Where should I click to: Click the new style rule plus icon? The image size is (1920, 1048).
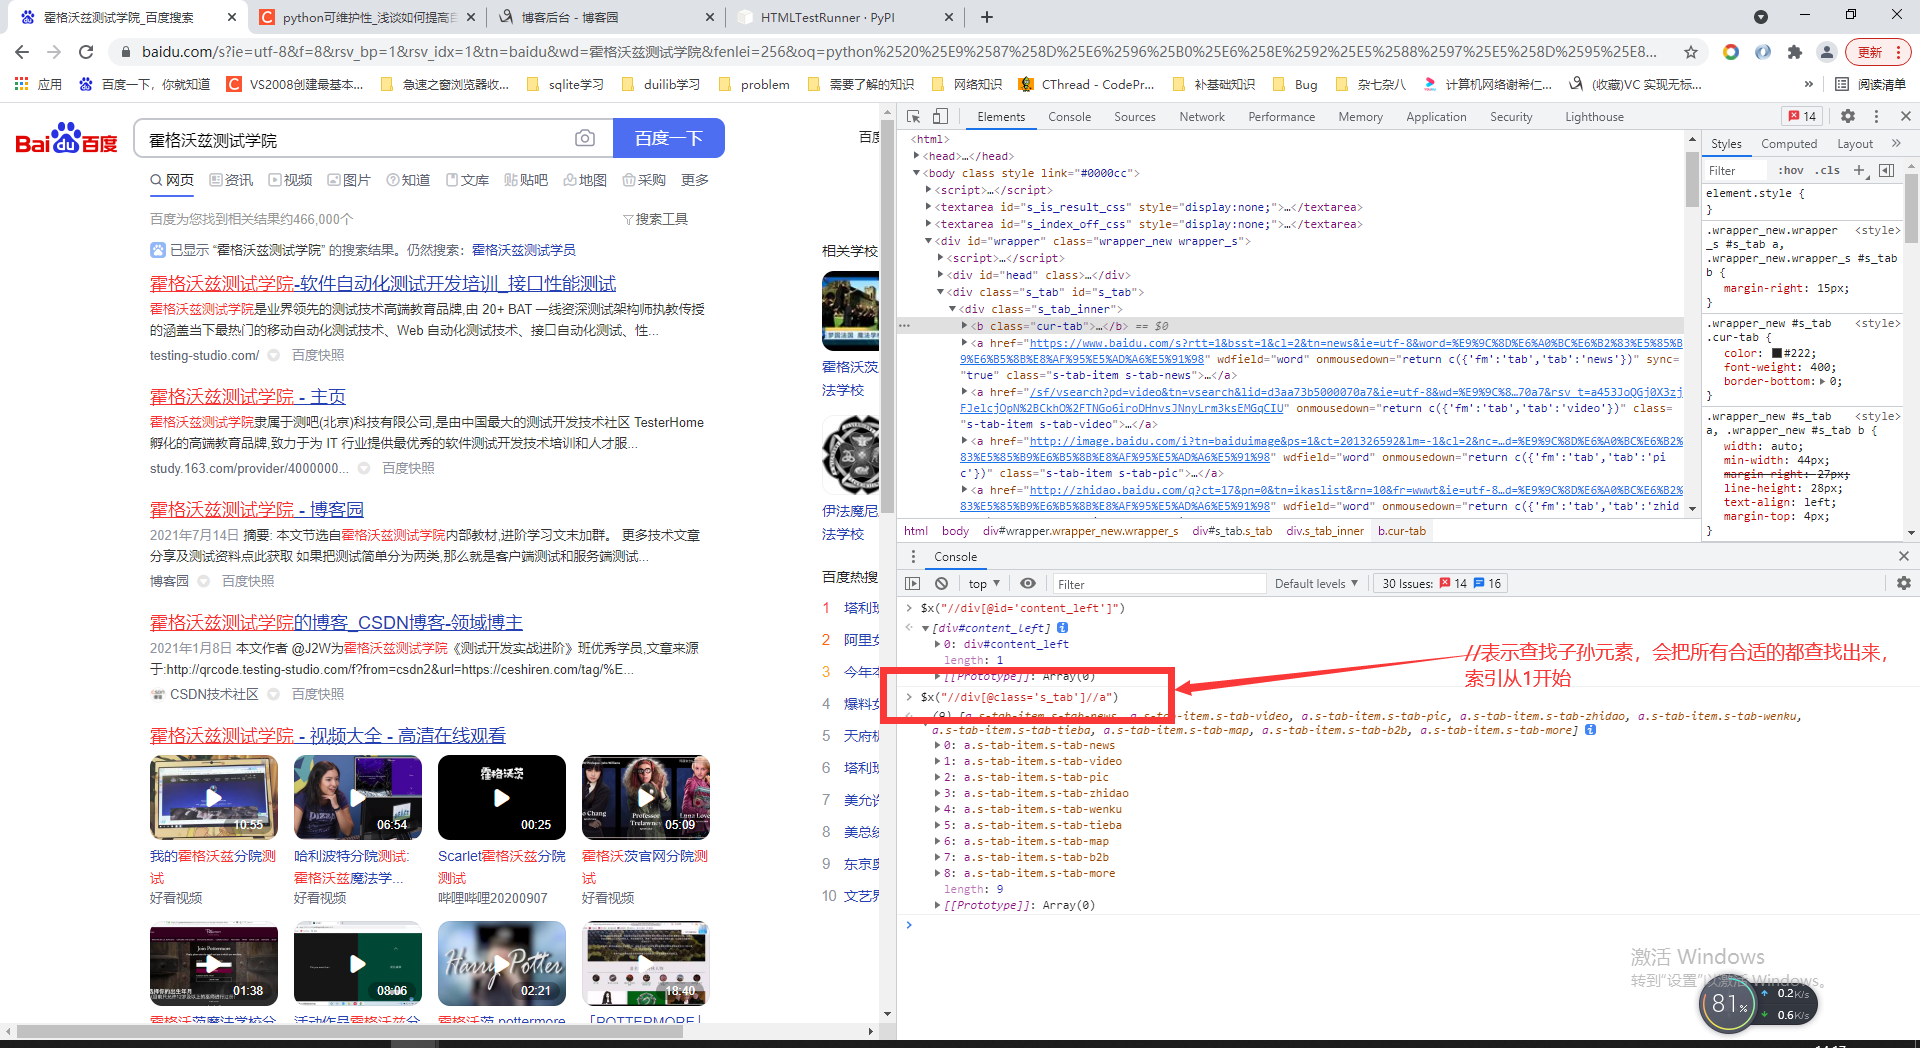click(x=1860, y=170)
